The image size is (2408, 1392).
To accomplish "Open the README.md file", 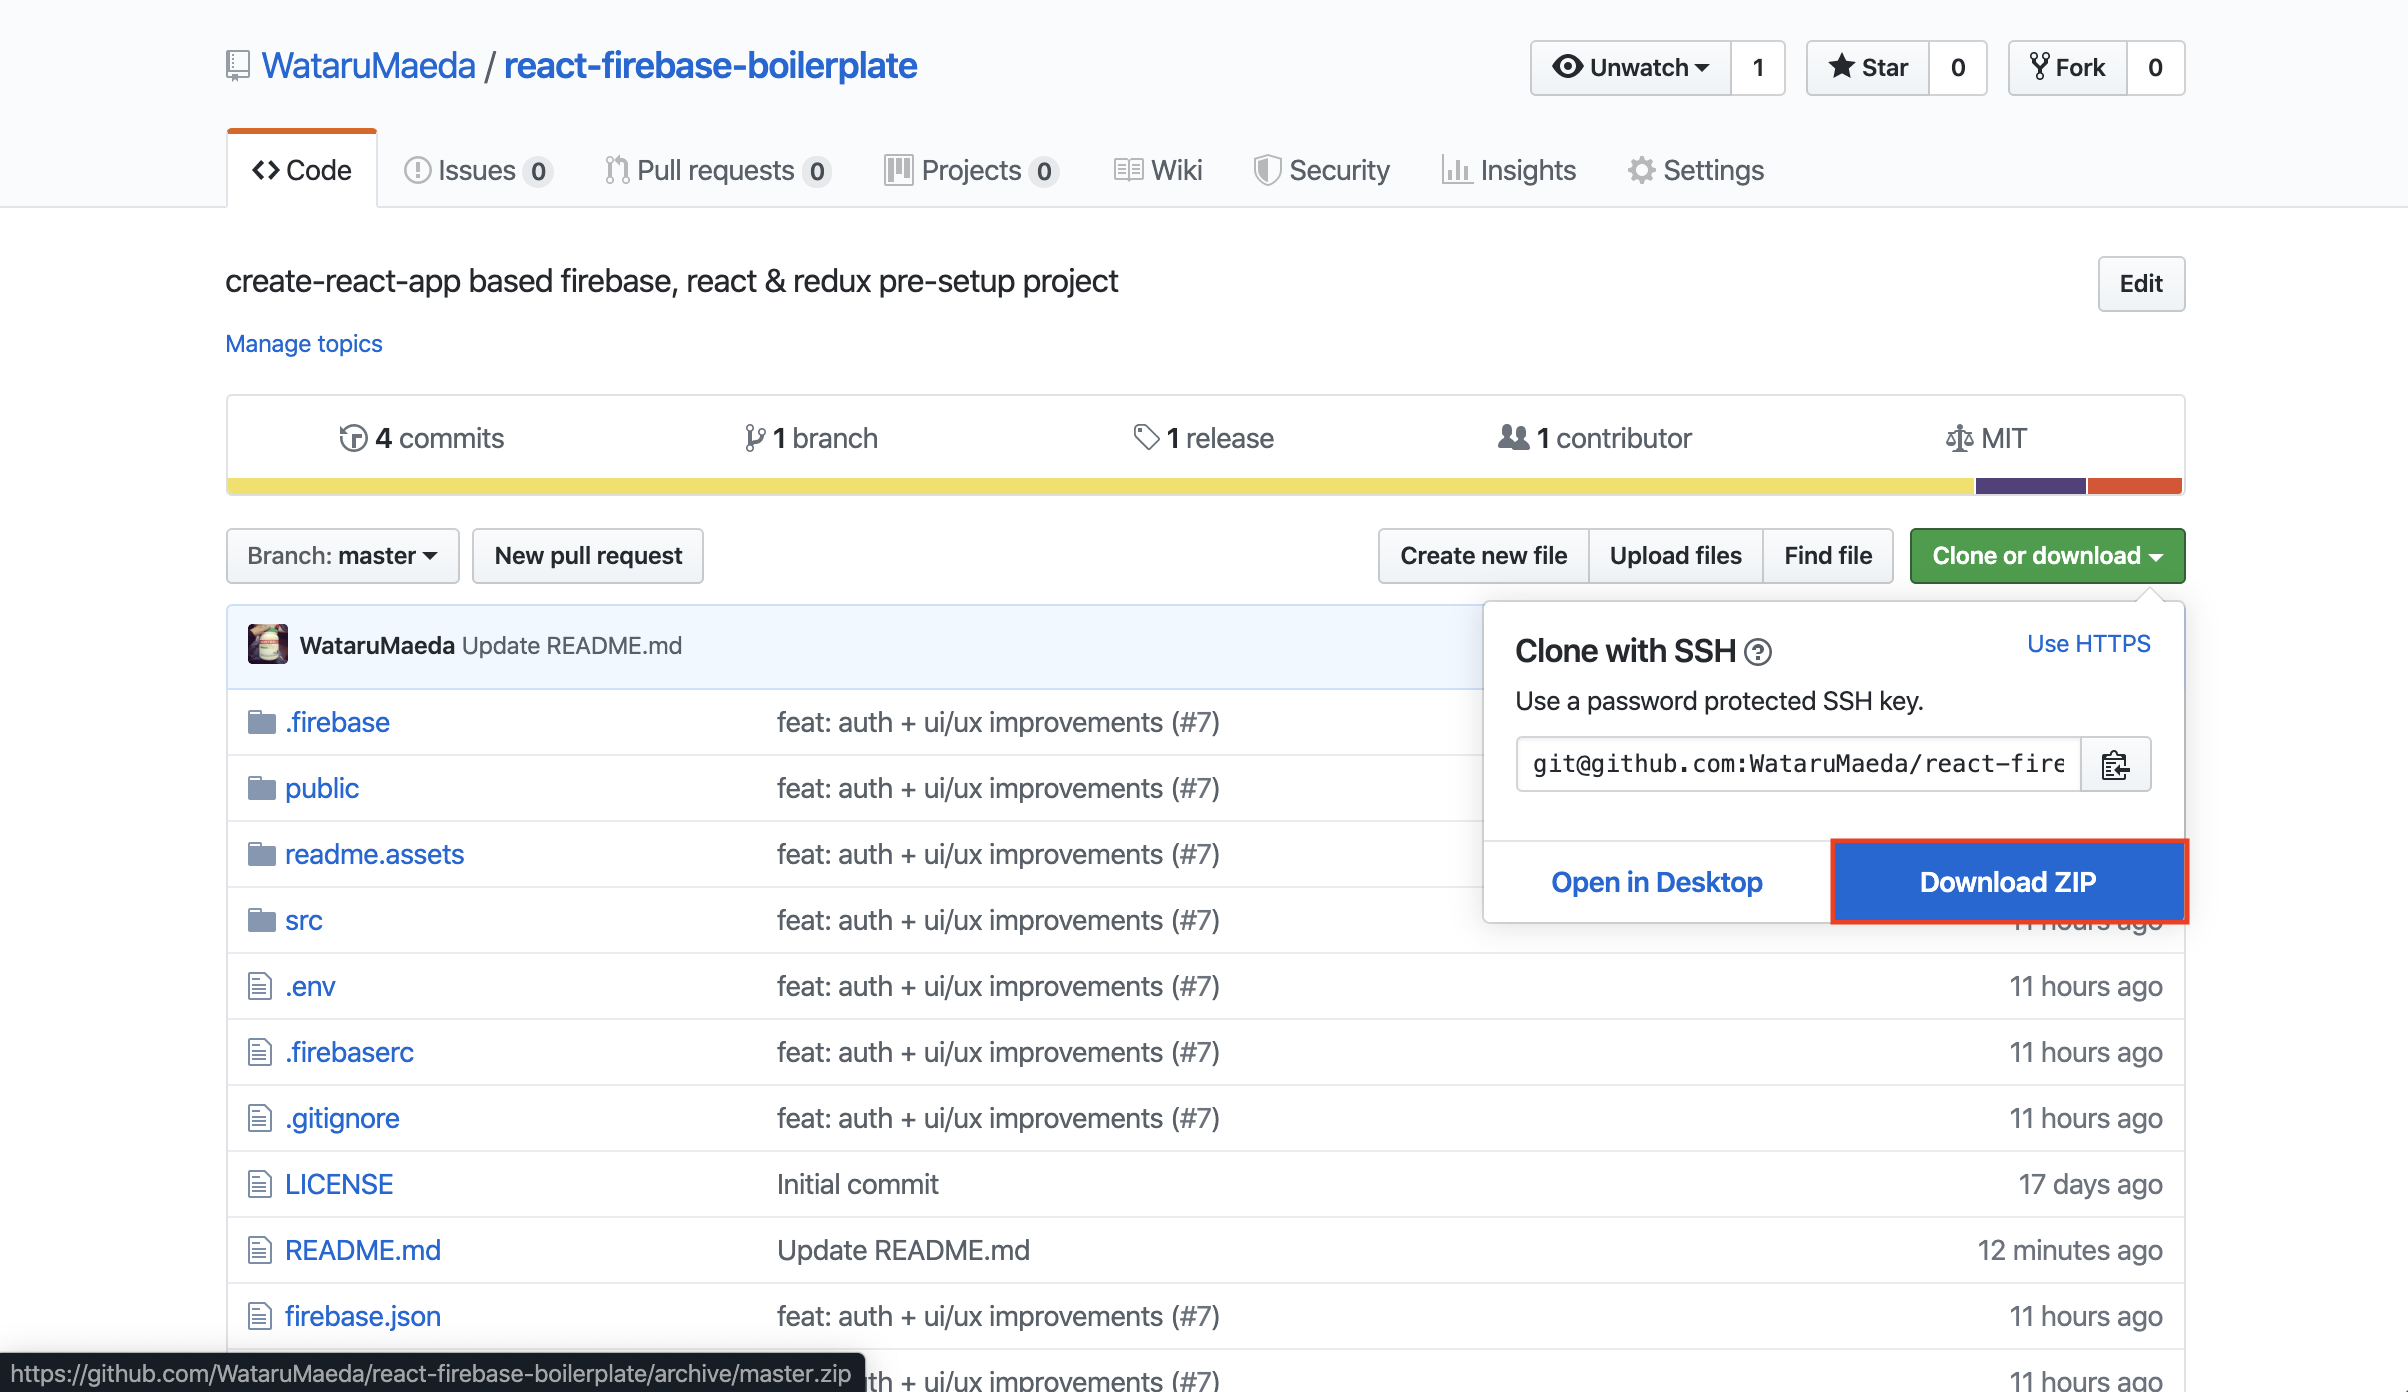I will pyautogui.click(x=363, y=1250).
